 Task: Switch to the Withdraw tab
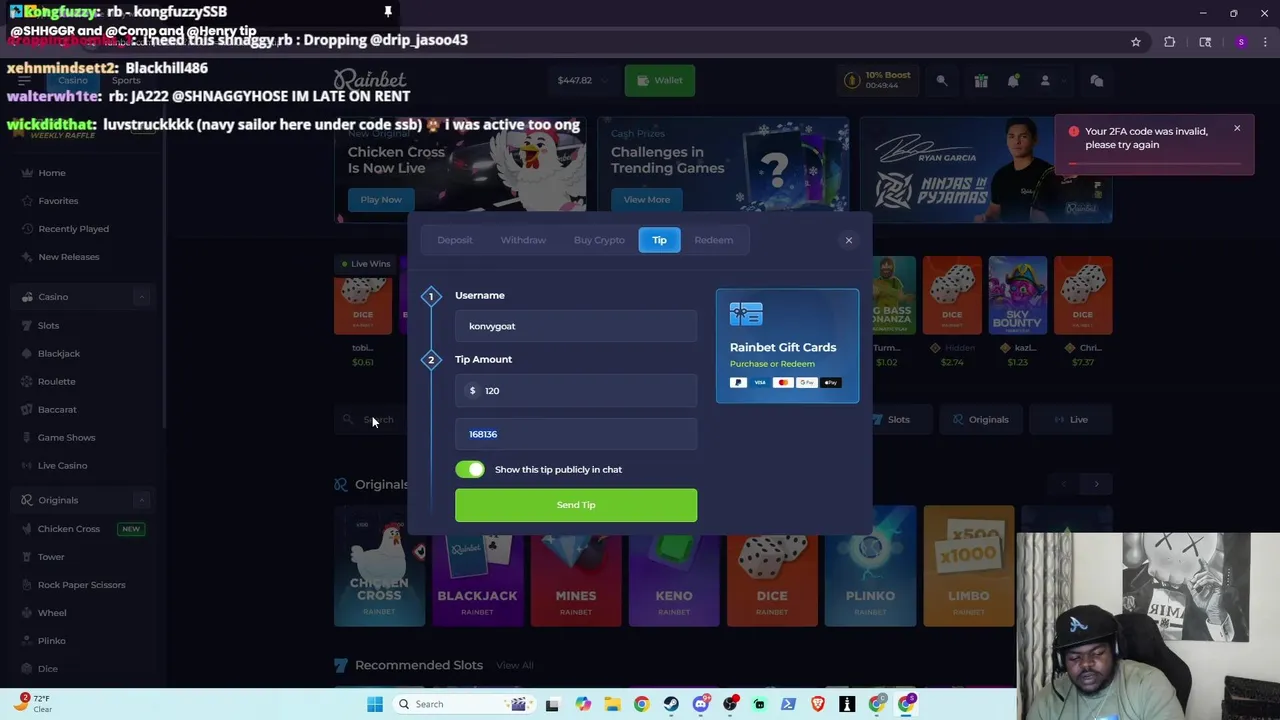(x=523, y=240)
